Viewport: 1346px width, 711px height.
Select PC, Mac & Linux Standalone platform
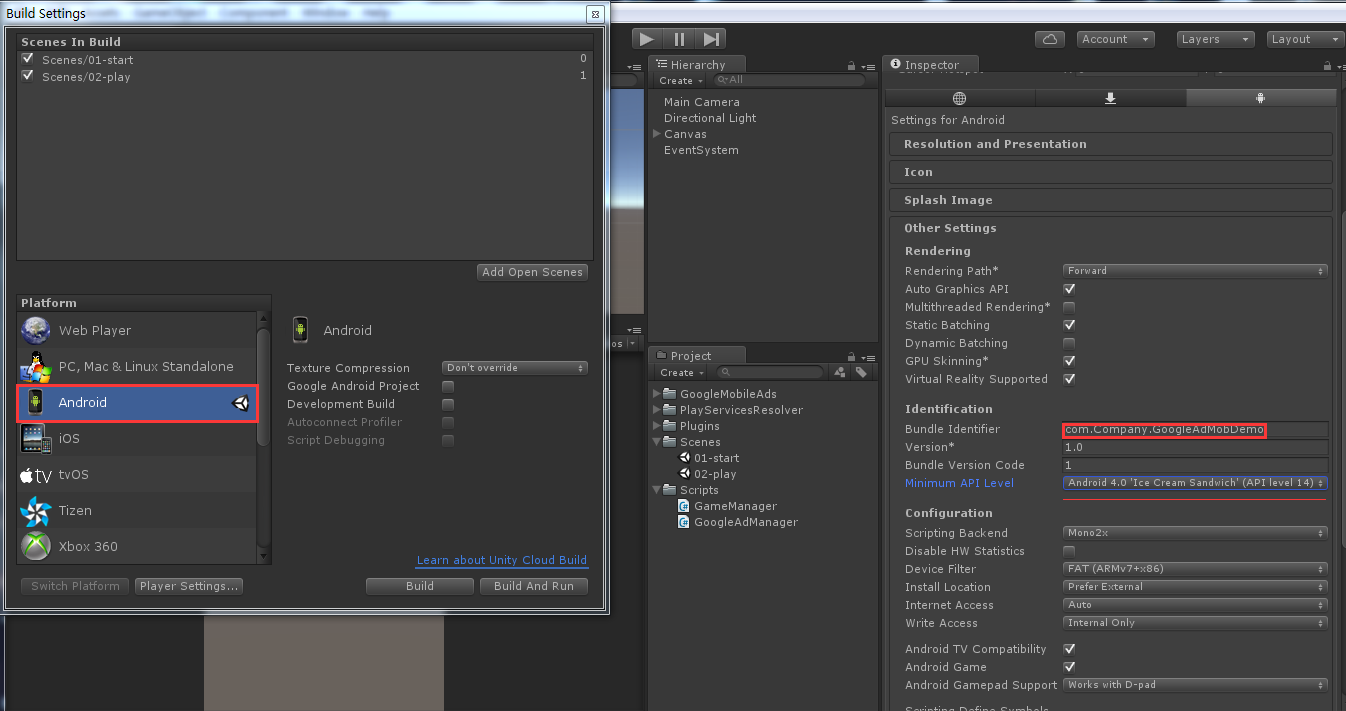coord(137,366)
